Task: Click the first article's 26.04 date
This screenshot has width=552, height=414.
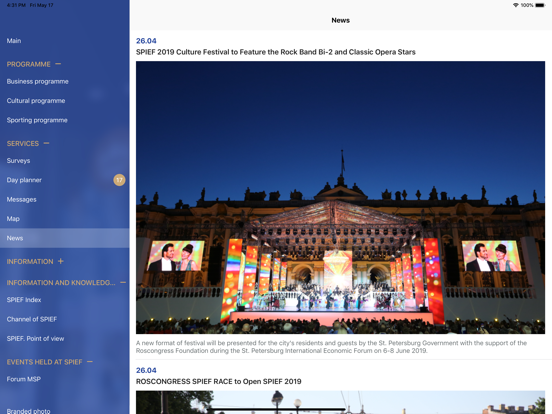Action: 146,41
